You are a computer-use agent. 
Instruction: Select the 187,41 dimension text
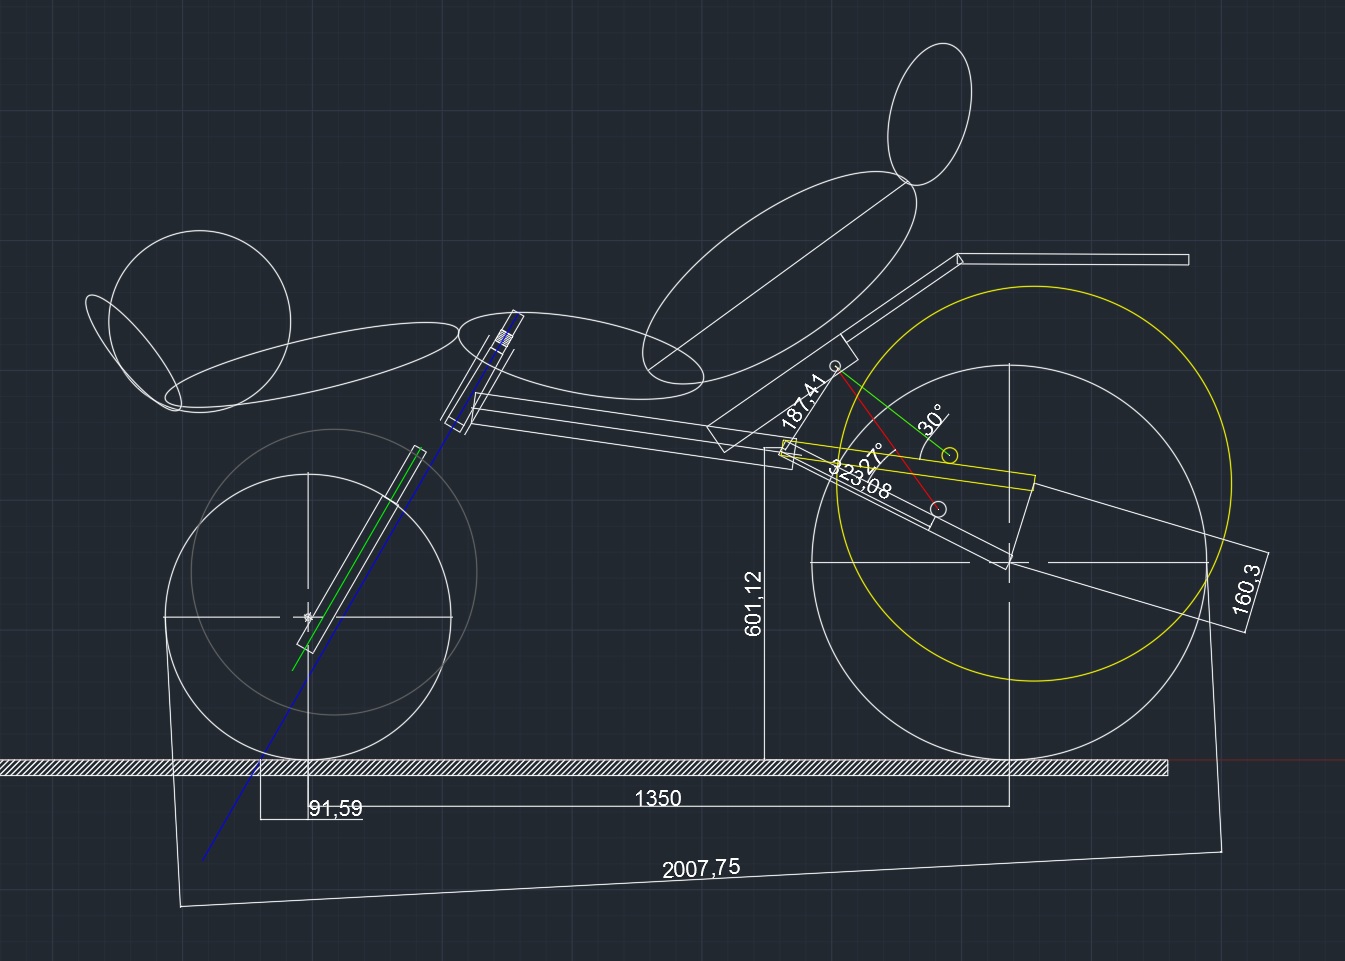(803, 402)
